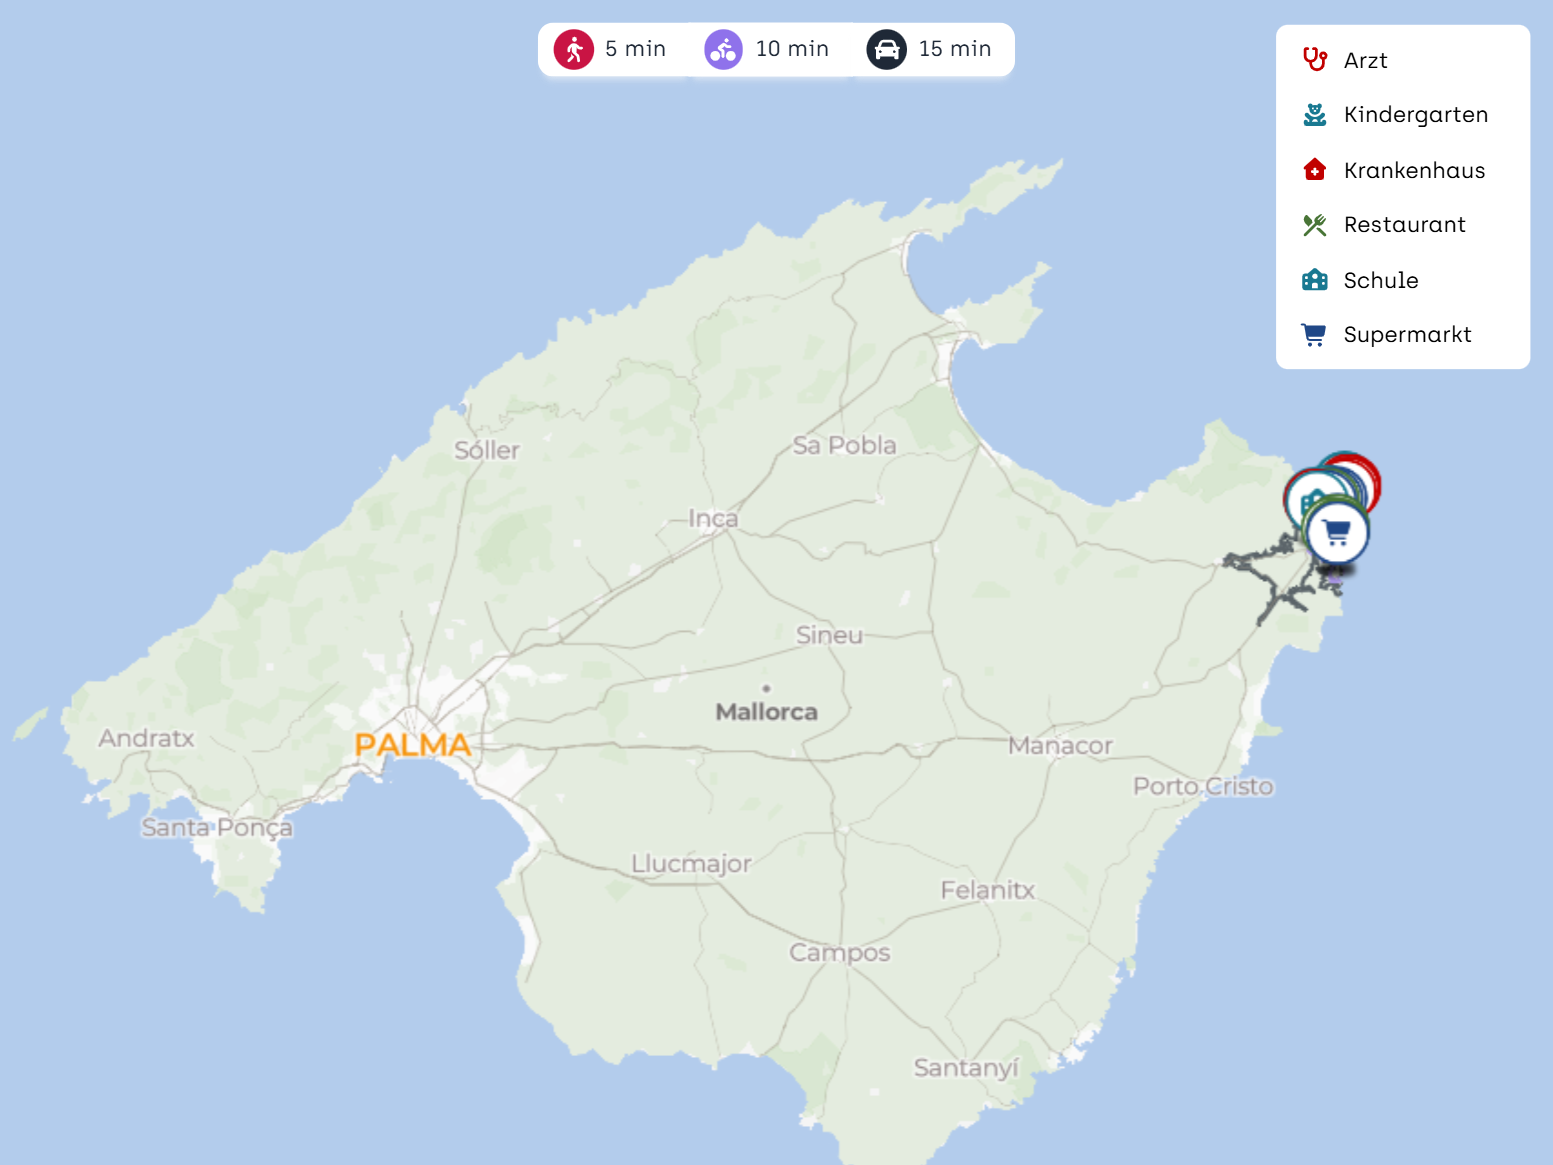
Task: Click the Schule building icon in legend
Action: pyautogui.click(x=1314, y=280)
